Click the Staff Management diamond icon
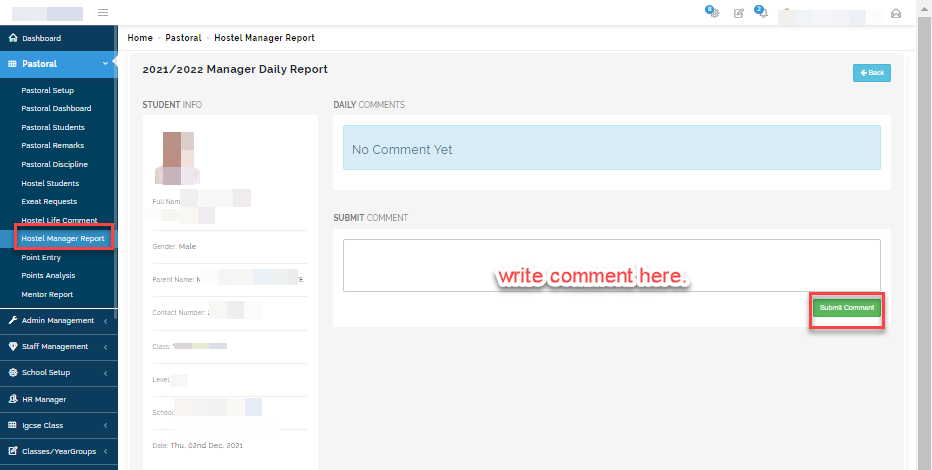The image size is (932, 470). [12, 346]
